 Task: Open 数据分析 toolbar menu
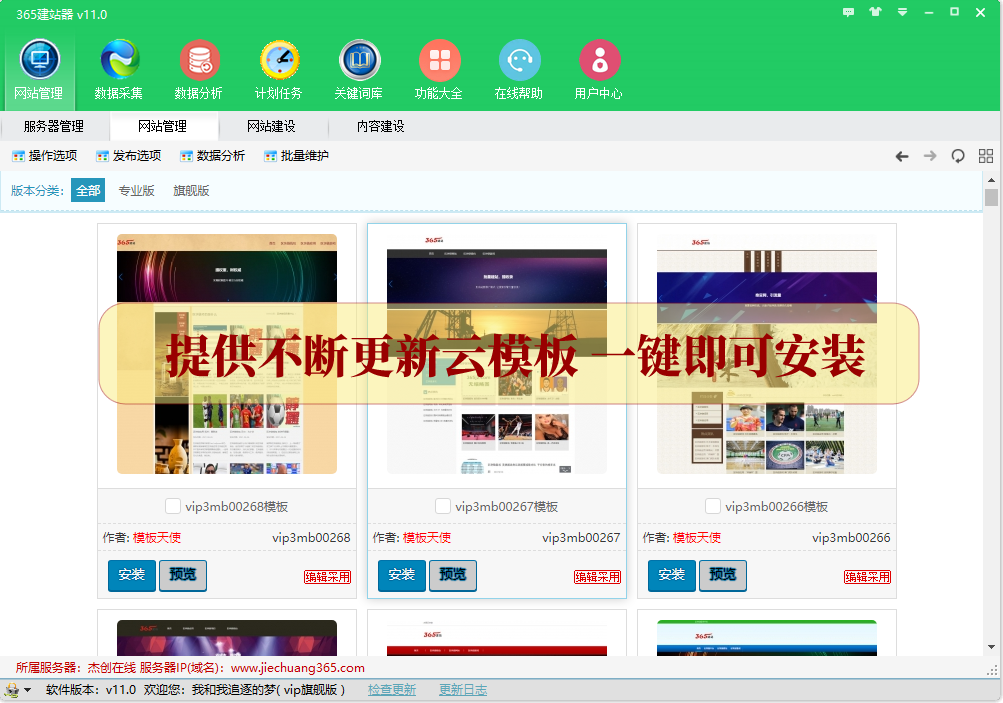pyautogui.click(x=212, y=155)
